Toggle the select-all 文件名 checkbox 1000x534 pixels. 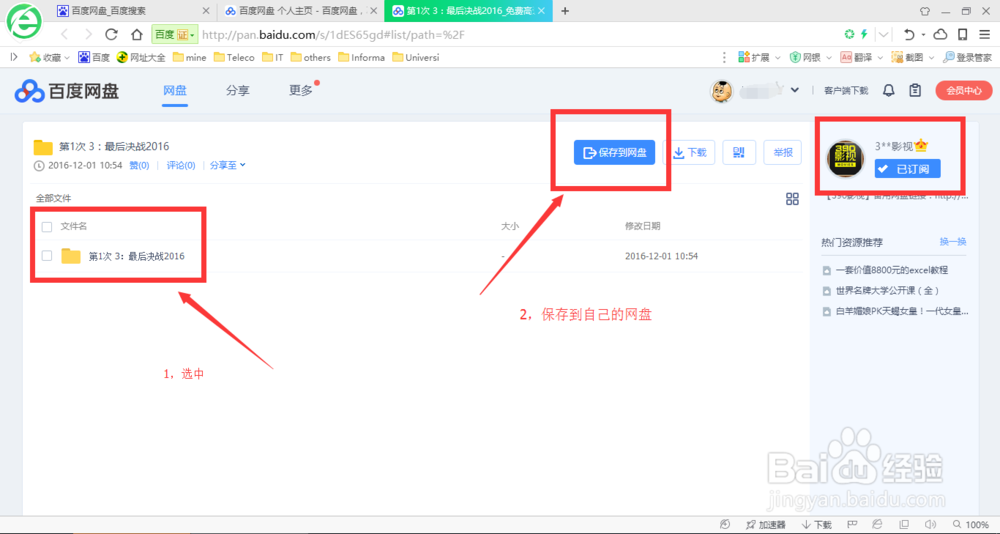click(x=47, y=226)
